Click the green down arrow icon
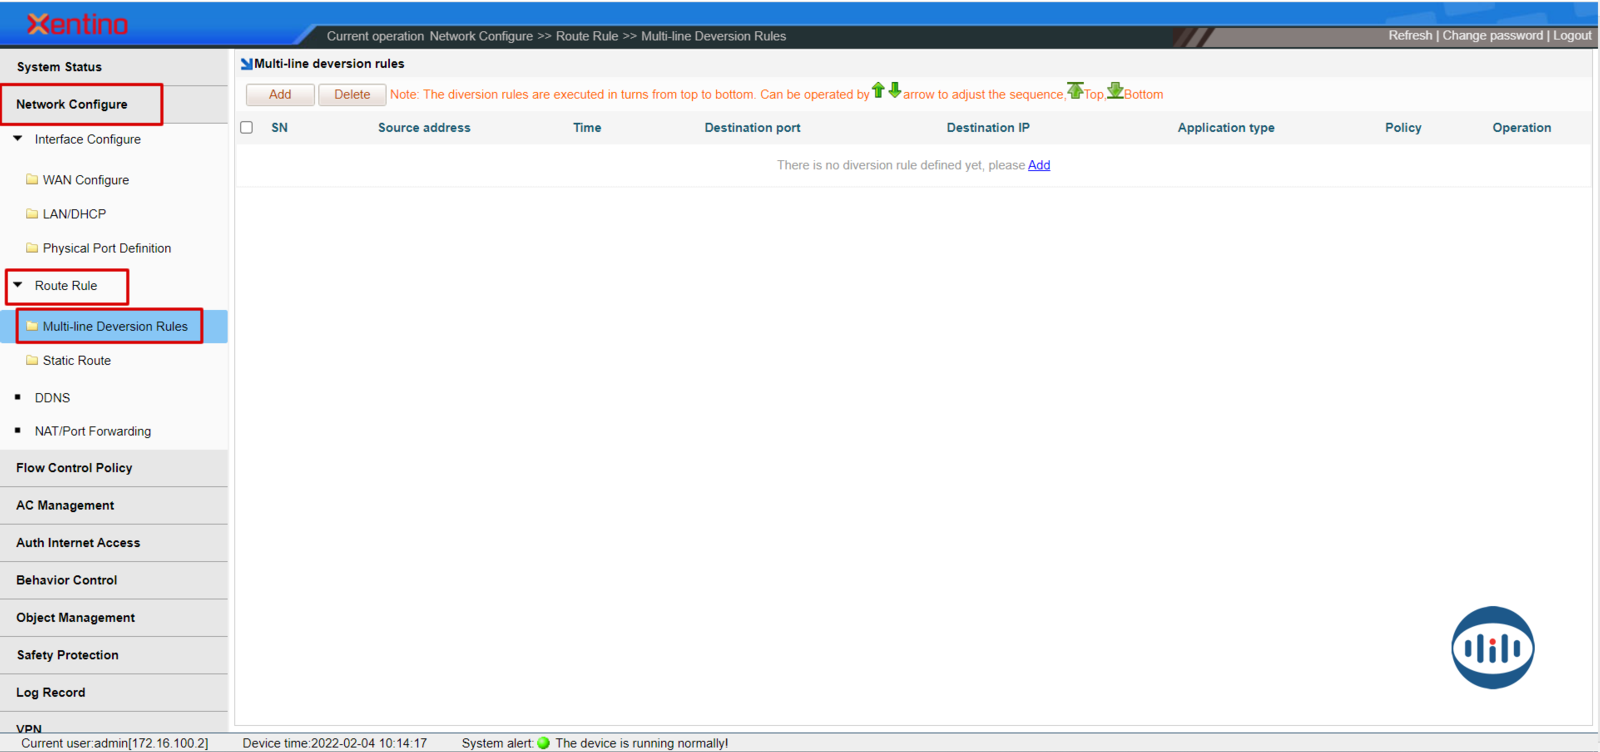 895,91
